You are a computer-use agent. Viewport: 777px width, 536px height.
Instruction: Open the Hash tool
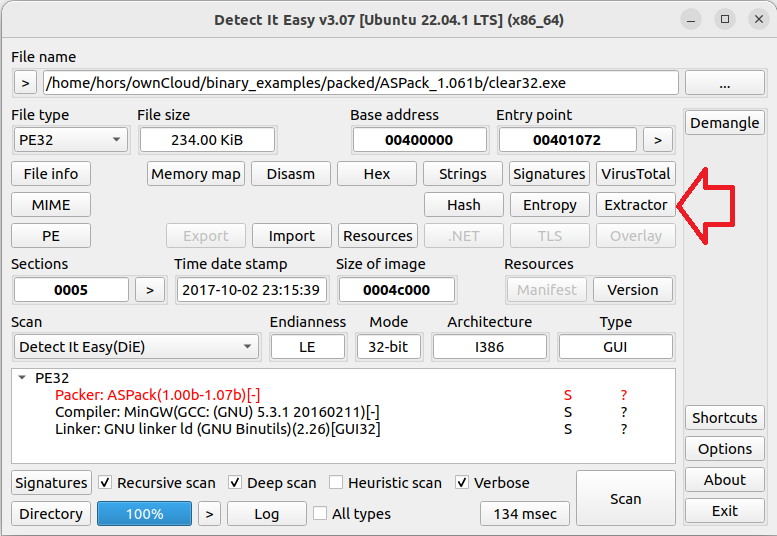(464, 205)
